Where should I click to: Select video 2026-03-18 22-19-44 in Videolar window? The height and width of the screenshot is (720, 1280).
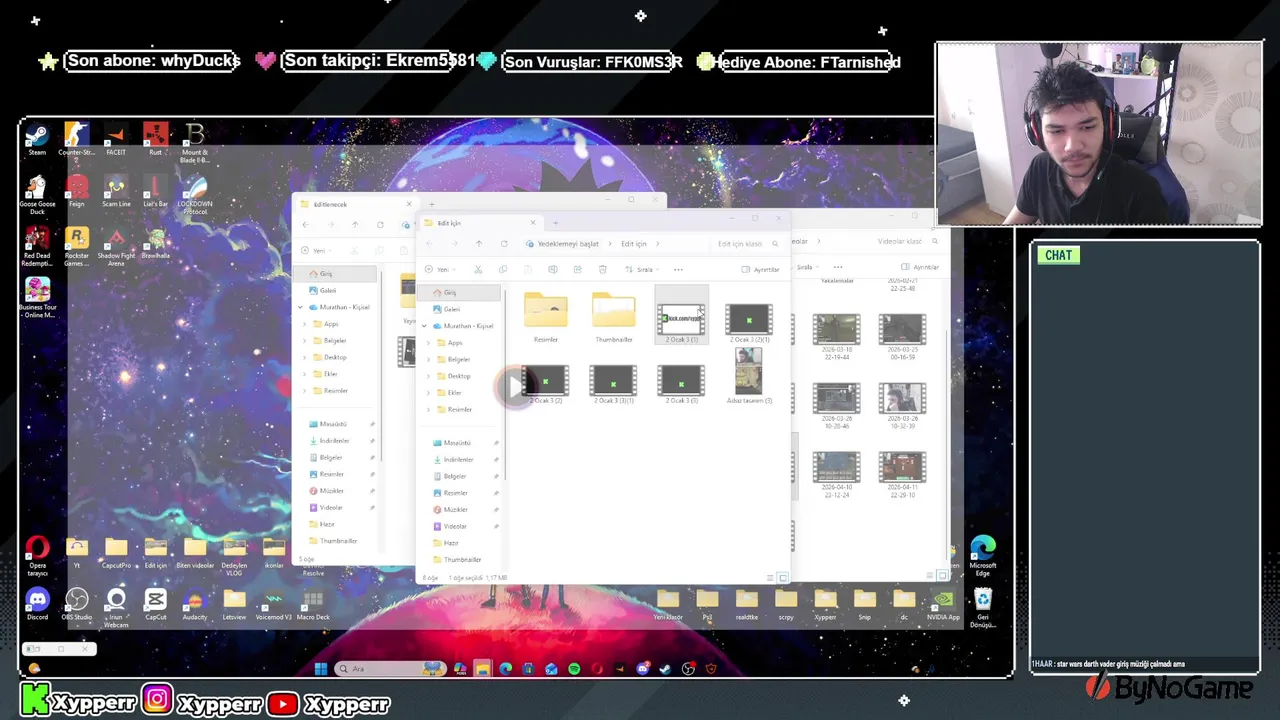coord(836,337)
